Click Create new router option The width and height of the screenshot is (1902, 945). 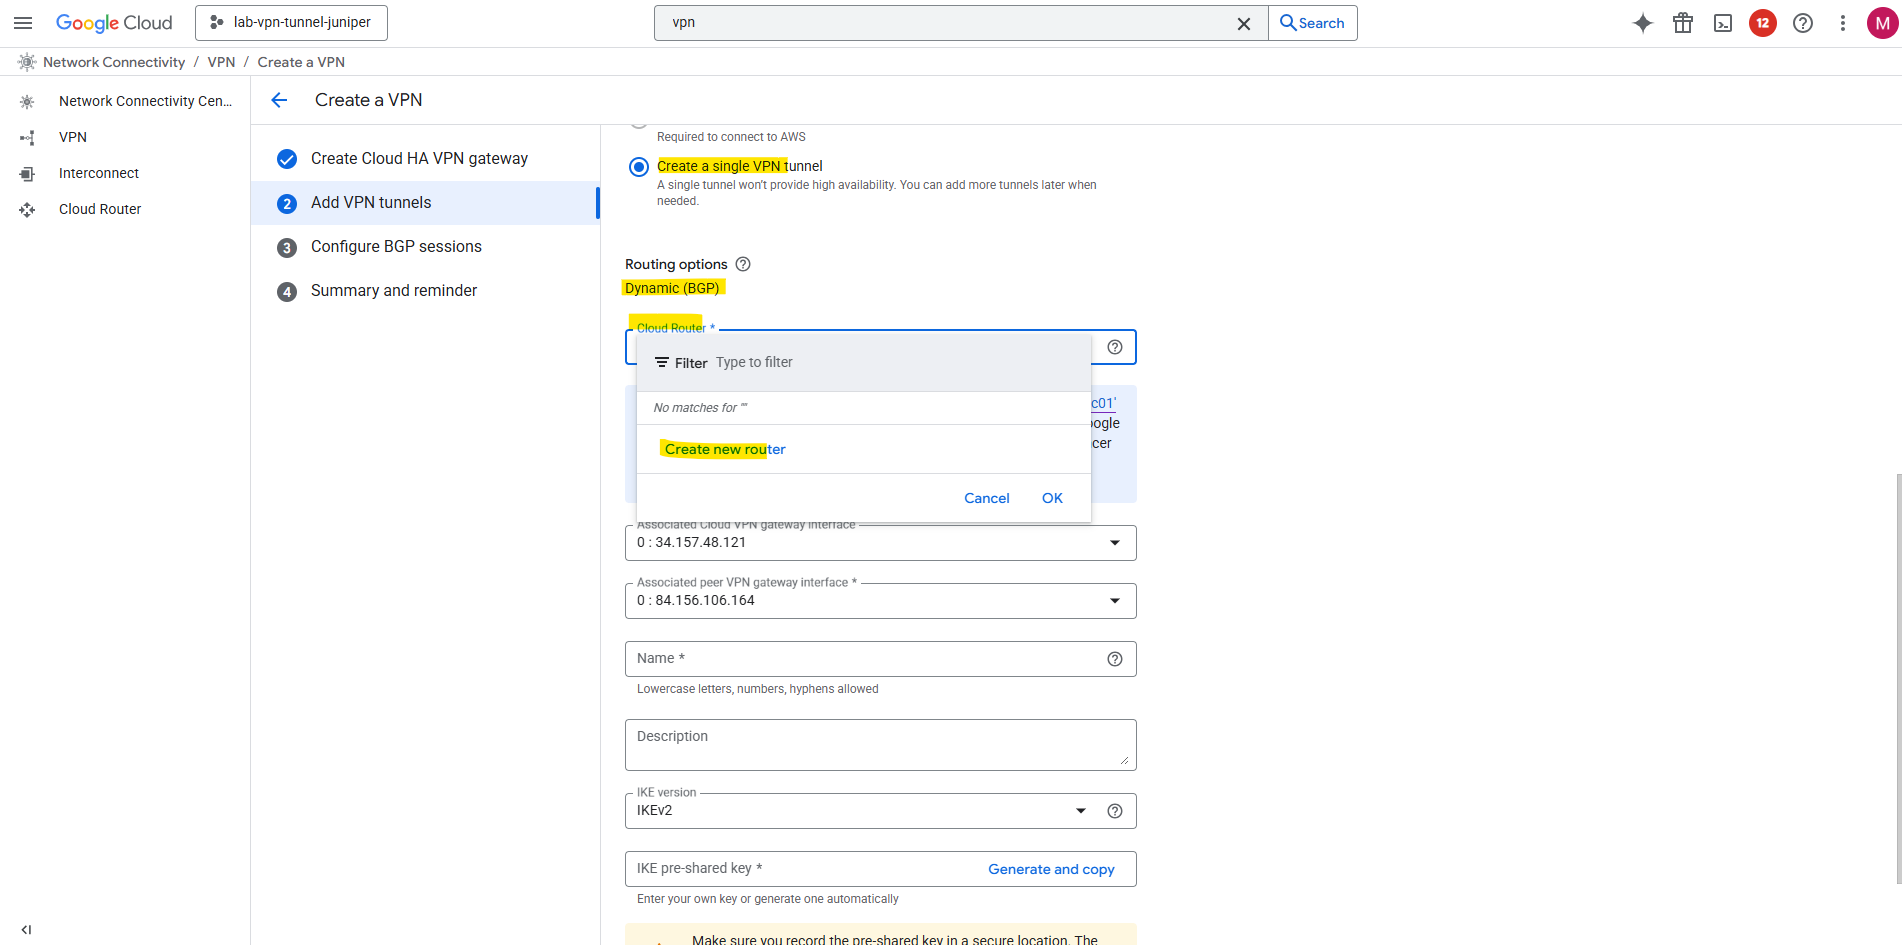tap(725, 449)
